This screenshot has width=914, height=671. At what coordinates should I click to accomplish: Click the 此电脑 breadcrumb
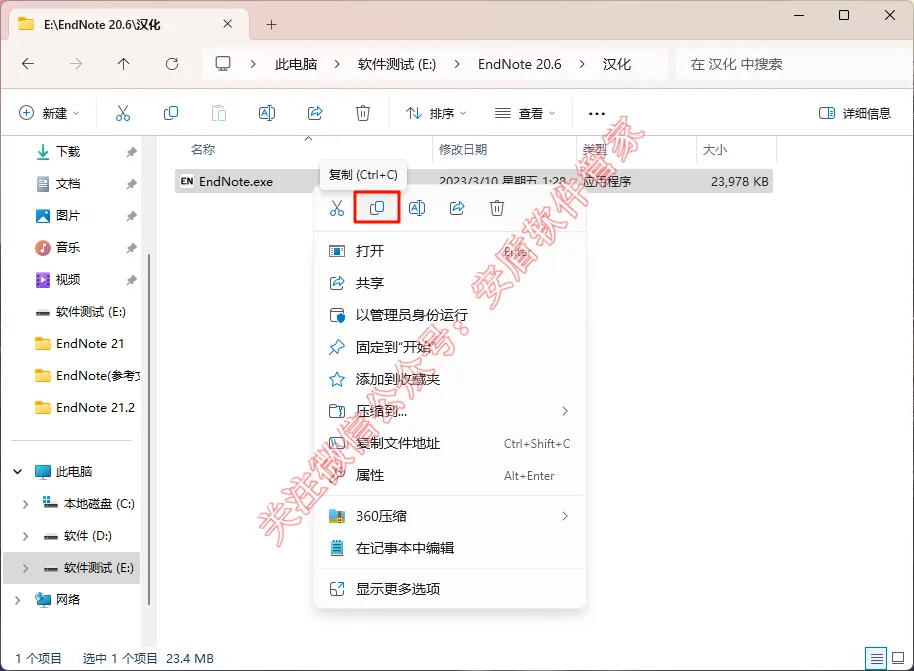pyautogui.click(x=296, y=64)
